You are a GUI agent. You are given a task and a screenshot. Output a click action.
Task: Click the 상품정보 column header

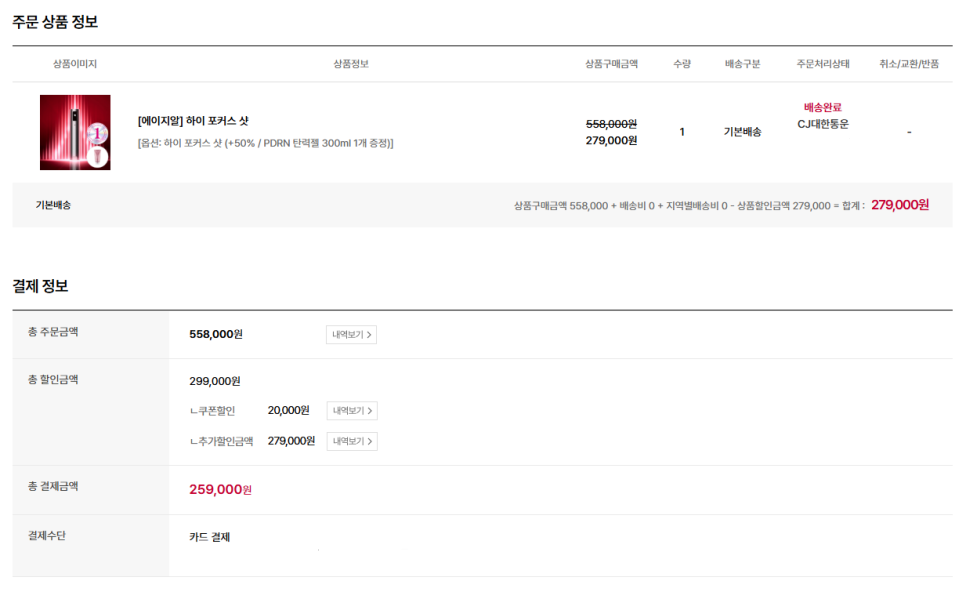351,63
